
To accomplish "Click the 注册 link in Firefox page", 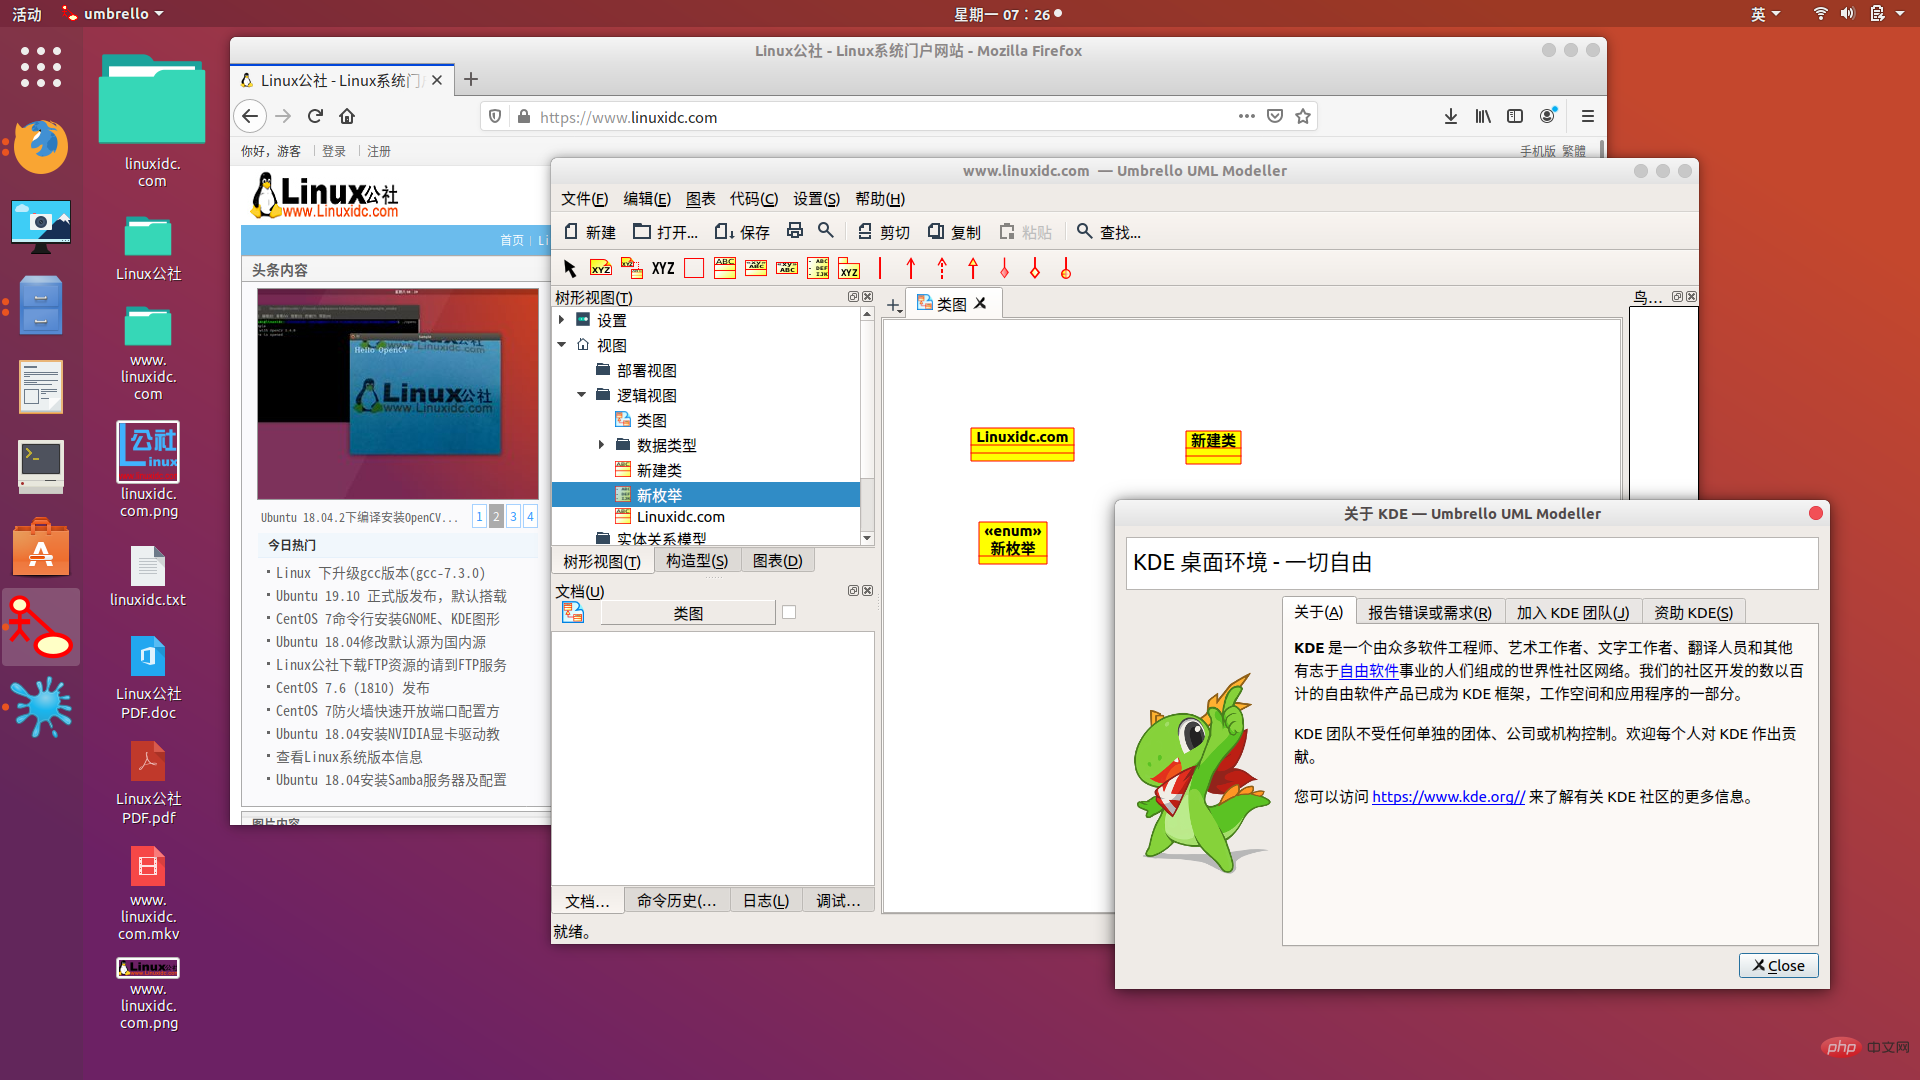I will (x=379, y=151).
